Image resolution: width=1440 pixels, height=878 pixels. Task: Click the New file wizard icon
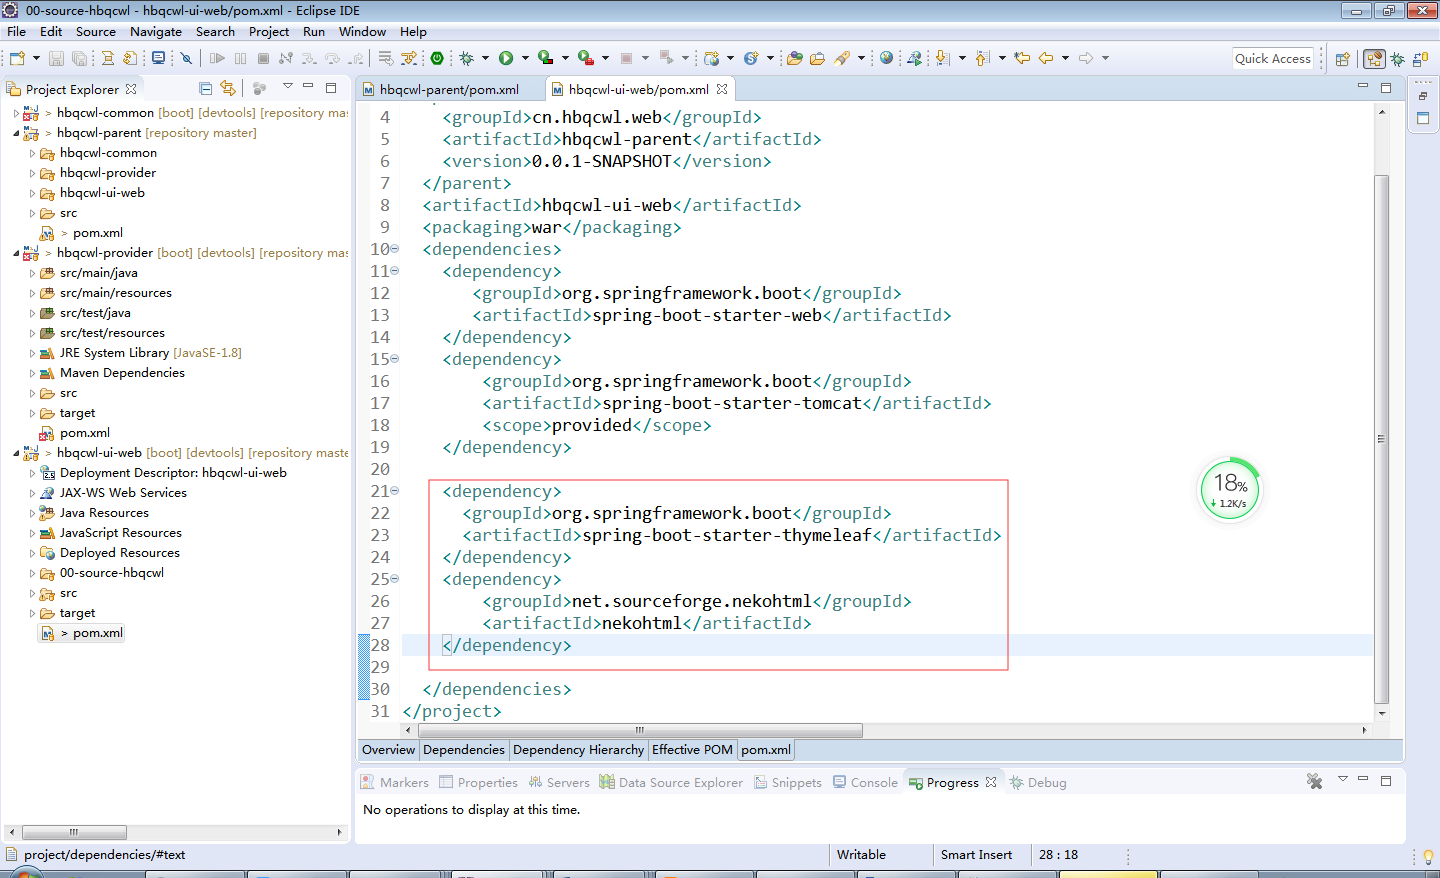[17, 58]
